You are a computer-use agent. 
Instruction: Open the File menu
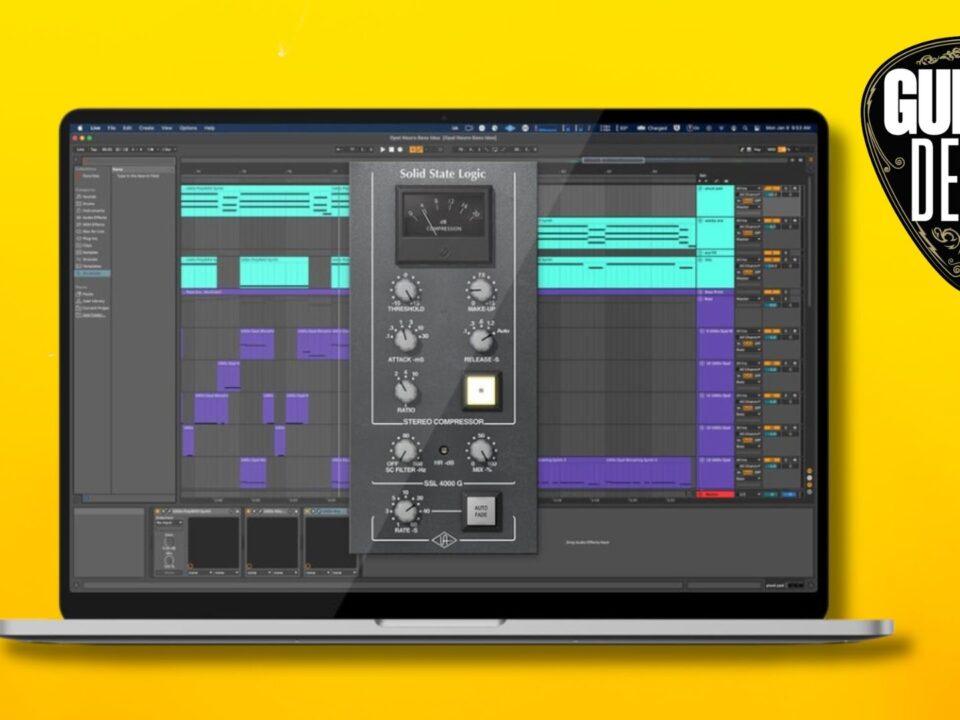coord(112,128)
